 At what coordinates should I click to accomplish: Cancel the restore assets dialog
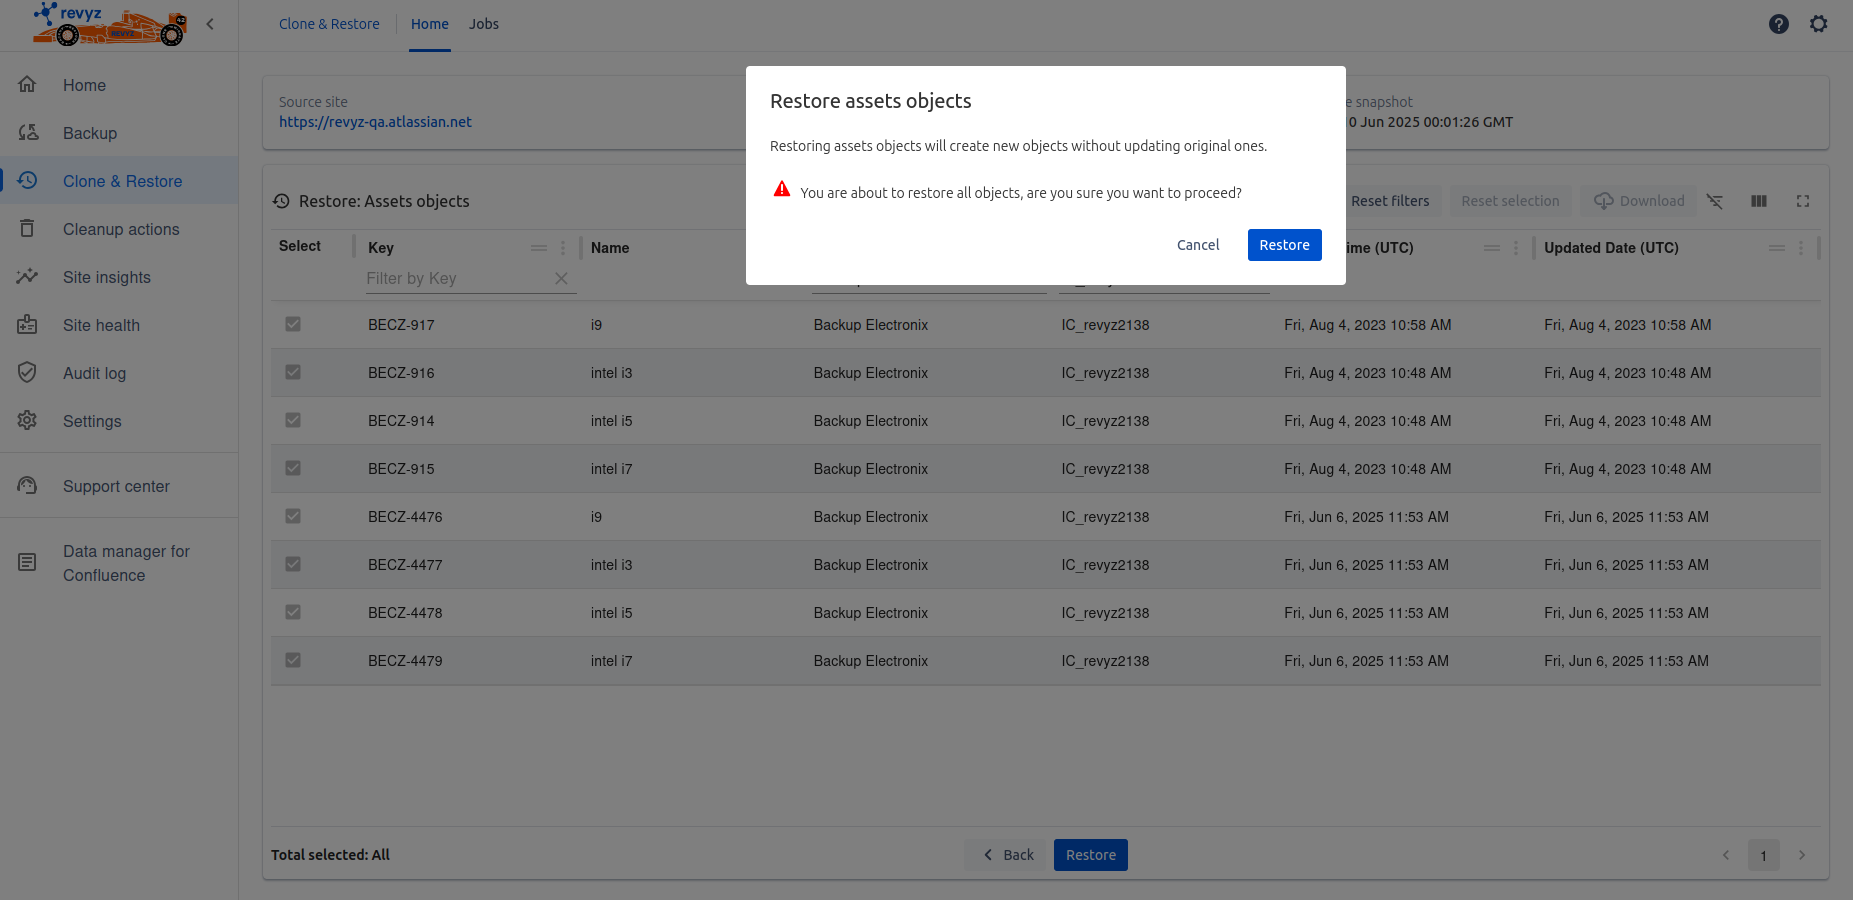click(x=1197, y=245)
